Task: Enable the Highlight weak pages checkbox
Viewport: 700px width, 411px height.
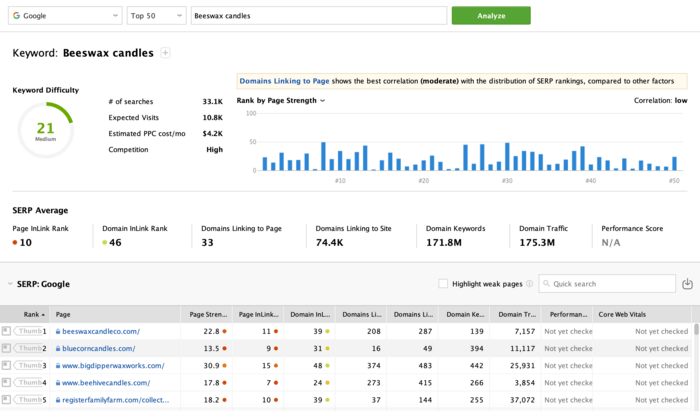Action: pyautogui.click(x=443, y=284)
